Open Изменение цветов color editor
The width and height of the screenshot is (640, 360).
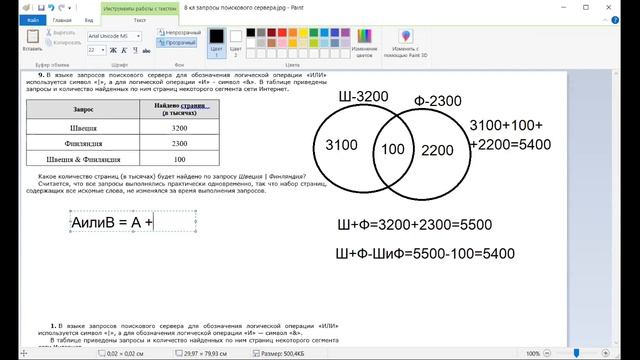click(364, 43)
